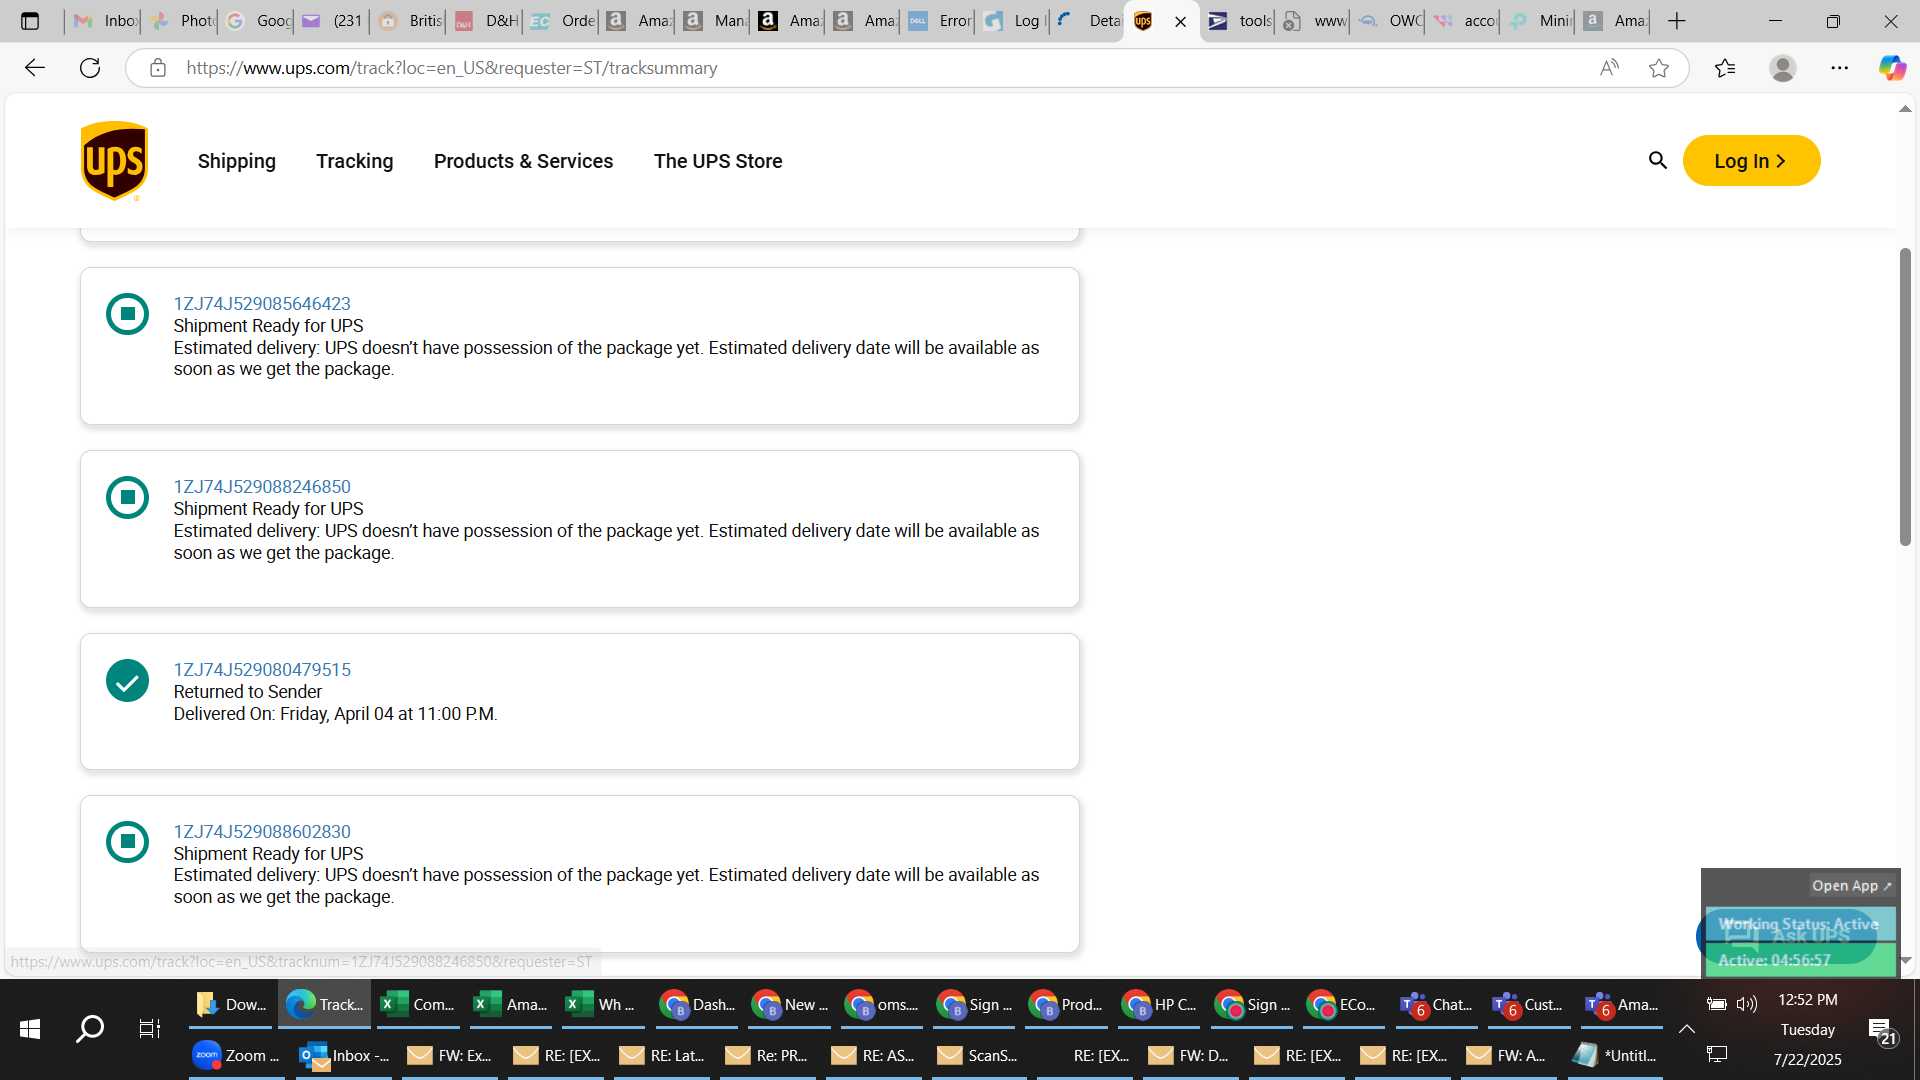View site information lock icon
Viewport: 1920px width, 1080px height.
point(158,68)
